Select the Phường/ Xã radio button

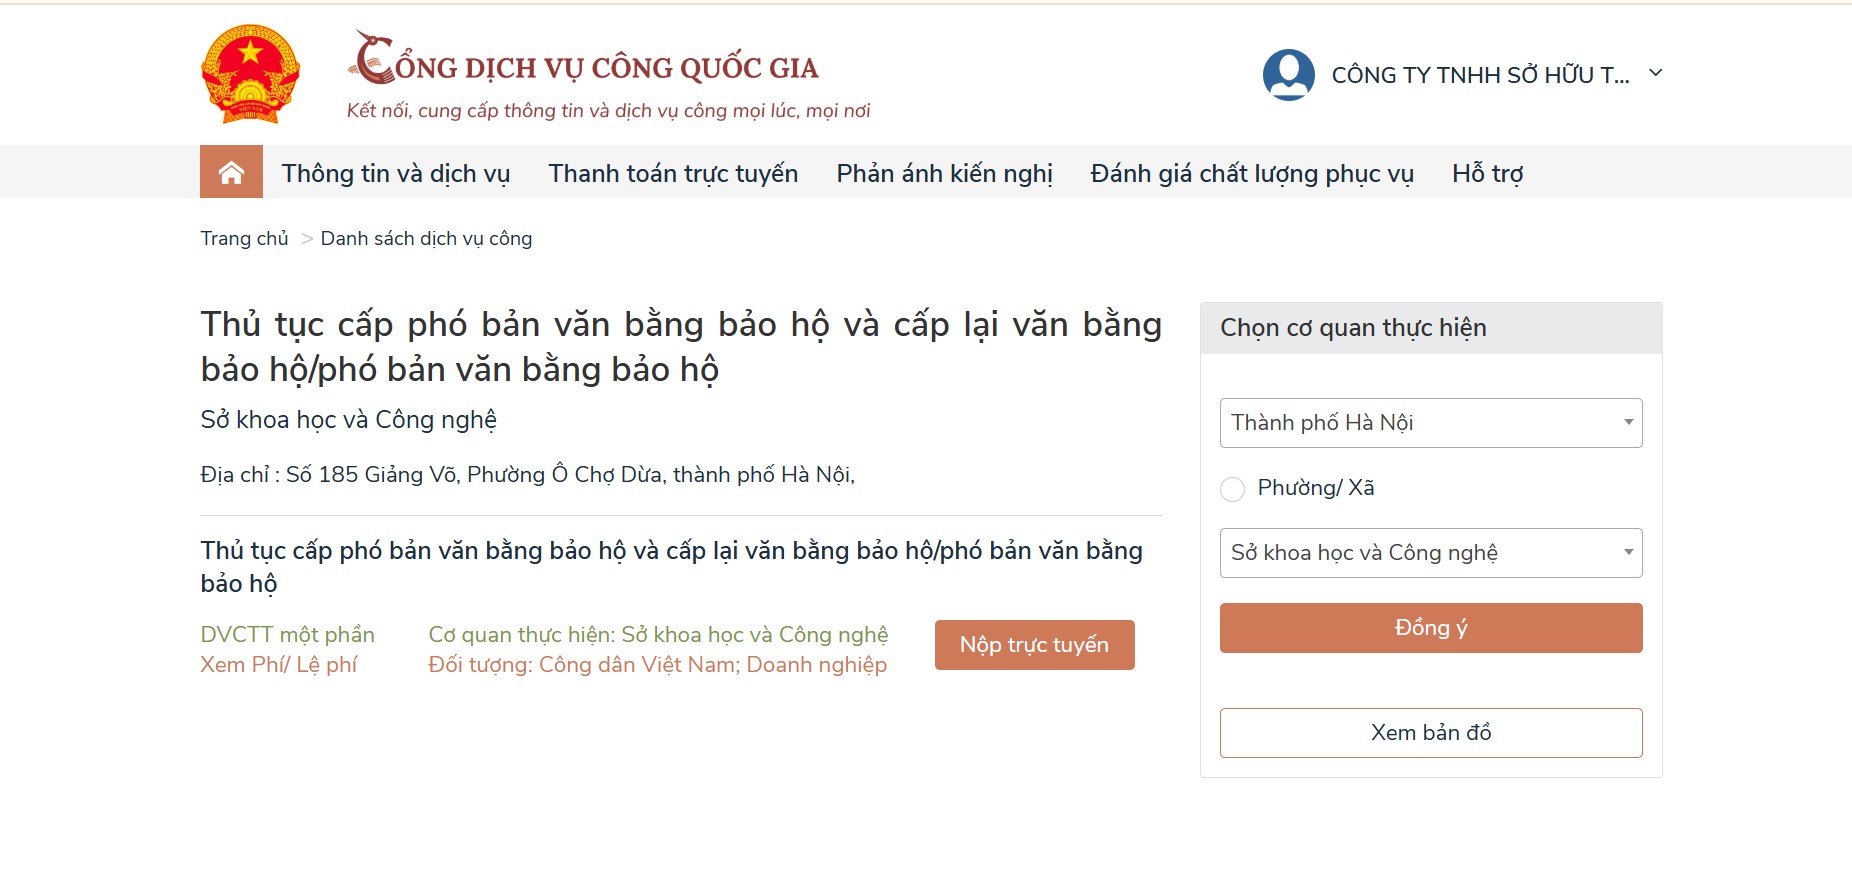pyautogui.click(x=1233, y=489)
